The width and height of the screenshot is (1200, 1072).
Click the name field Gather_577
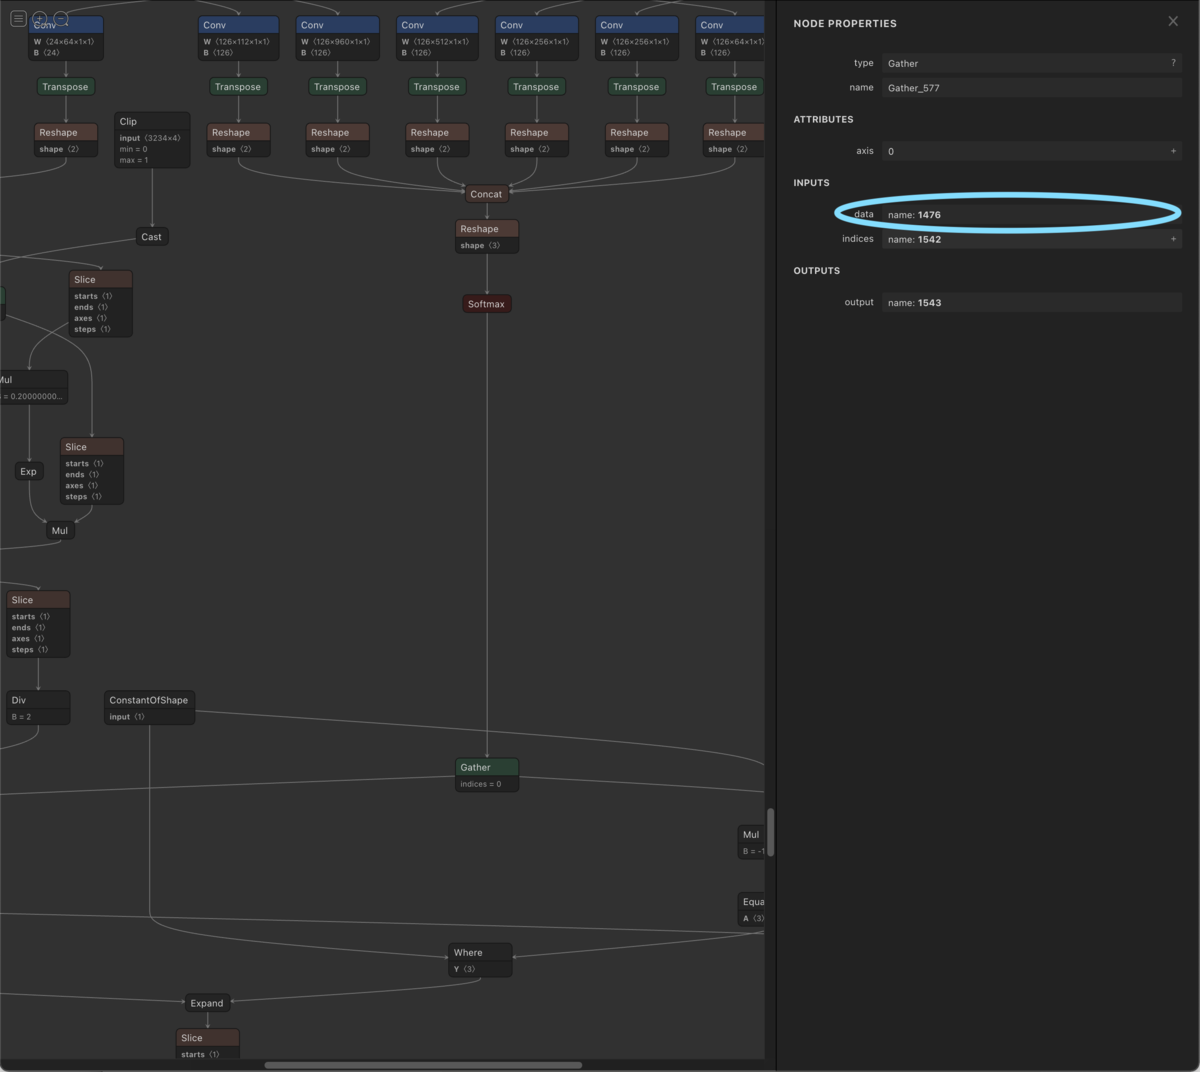1031,88
